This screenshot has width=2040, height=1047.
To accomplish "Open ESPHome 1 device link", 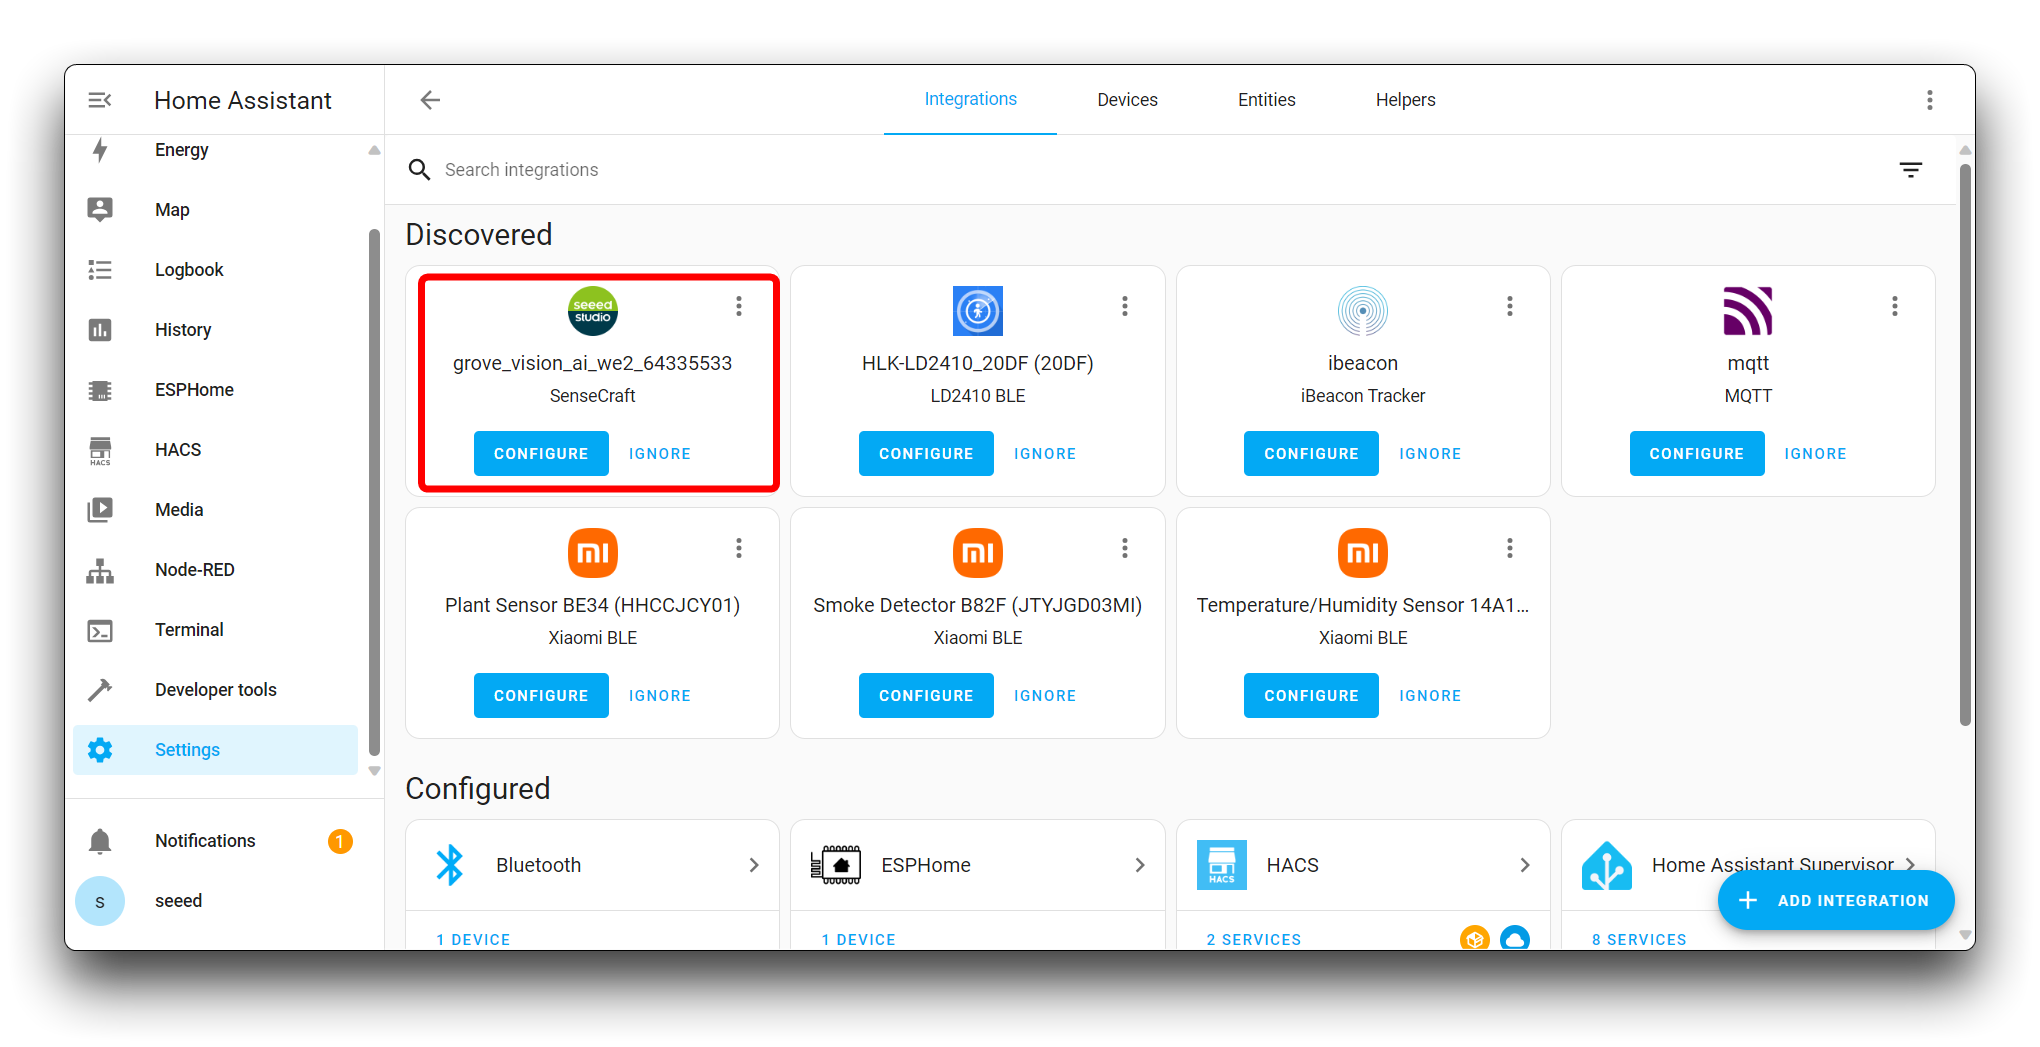I will [x=858, y=939].
